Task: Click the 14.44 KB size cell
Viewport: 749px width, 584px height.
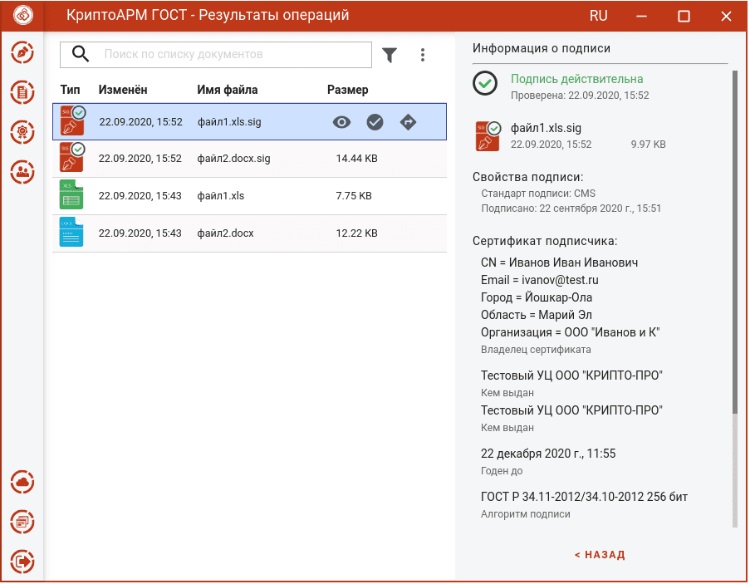Action: click(x=357, y=159)
